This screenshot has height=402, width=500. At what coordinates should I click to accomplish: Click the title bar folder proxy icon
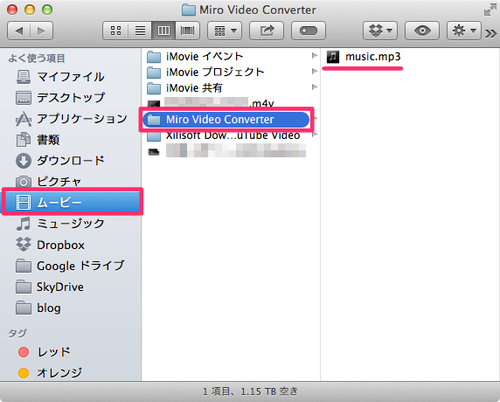[x=189, y=10]
